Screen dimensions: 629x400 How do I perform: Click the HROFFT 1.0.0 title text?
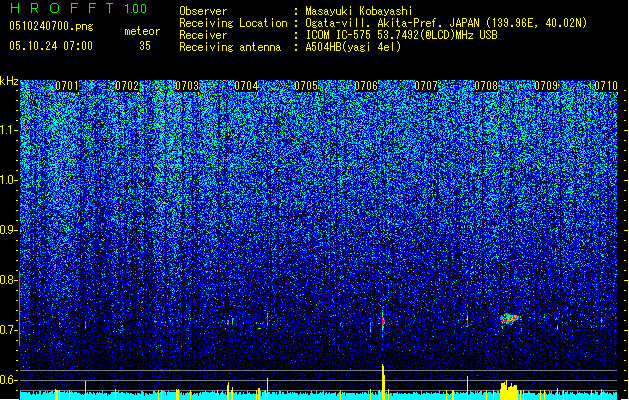tap(79, 8)
